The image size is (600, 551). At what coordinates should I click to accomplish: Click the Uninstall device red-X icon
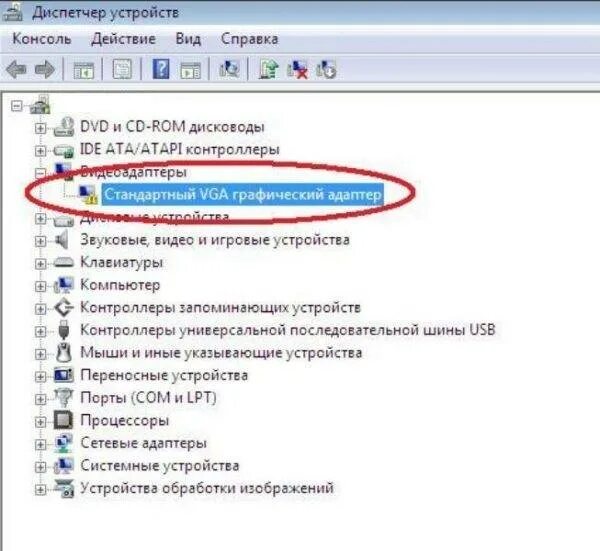click(298, 69)
